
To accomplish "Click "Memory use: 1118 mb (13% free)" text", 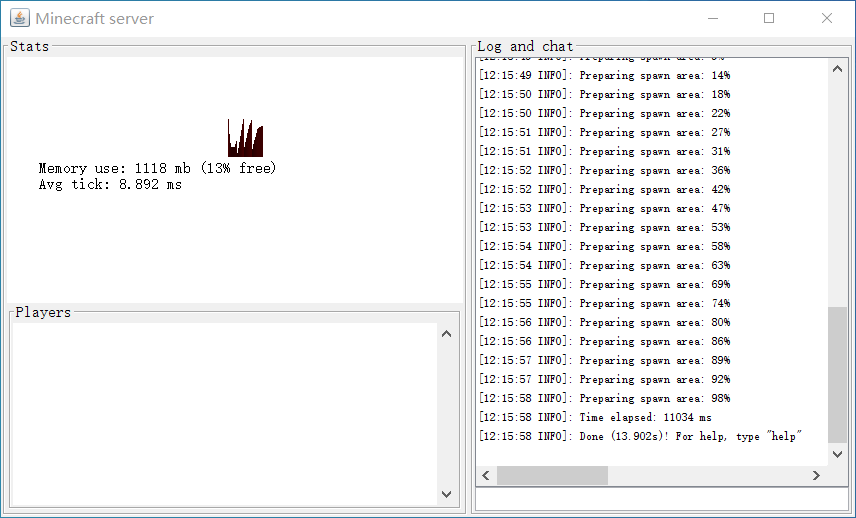I will click(x=157, y=168).
